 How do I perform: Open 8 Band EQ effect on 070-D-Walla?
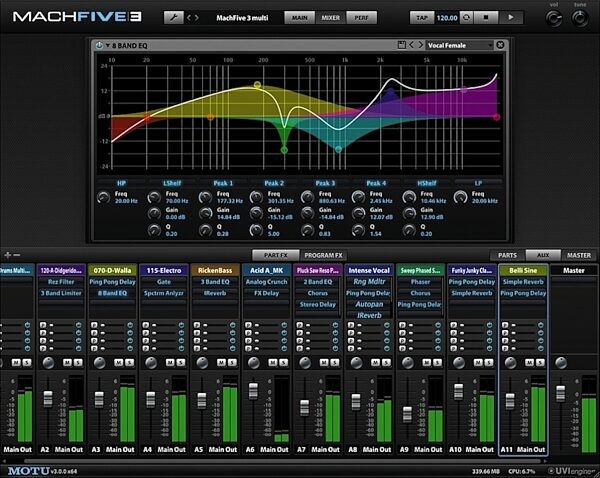point(112,293)
